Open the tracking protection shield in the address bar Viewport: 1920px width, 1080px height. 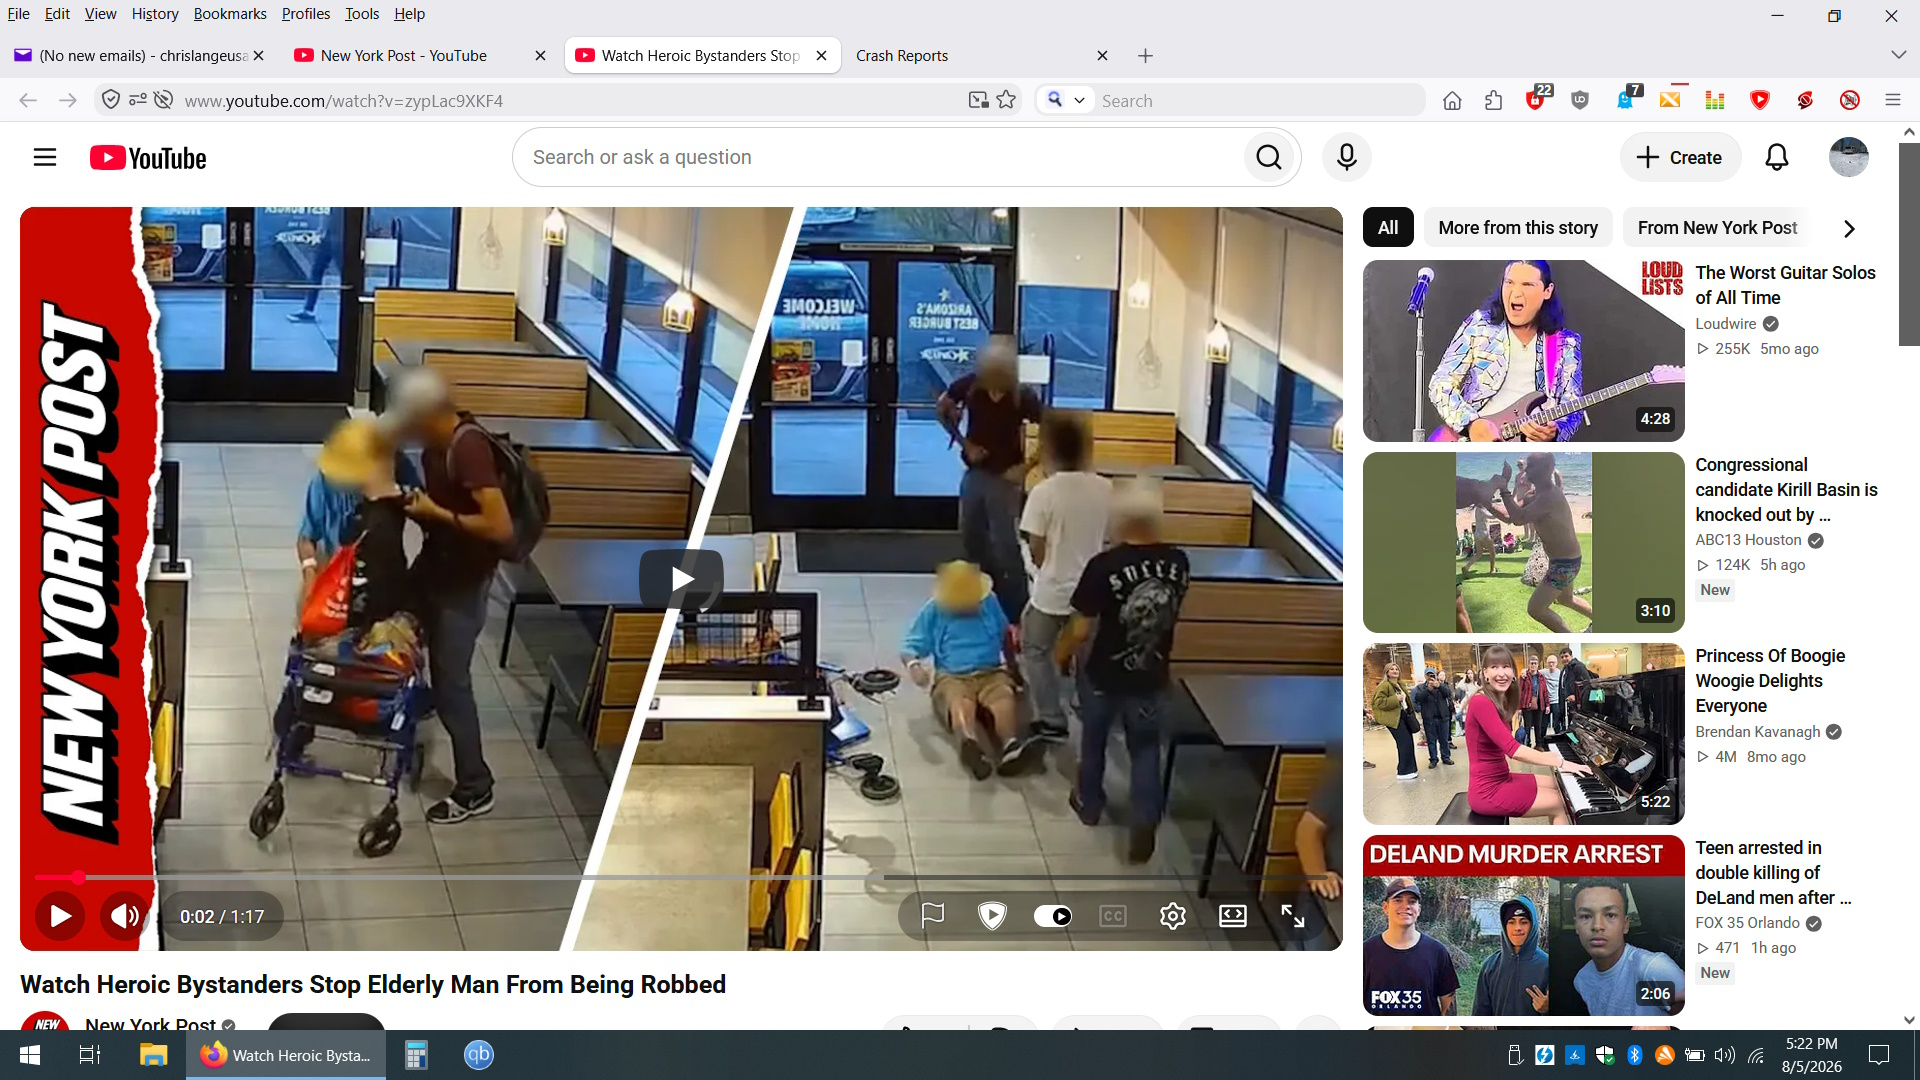coord(111,100)
